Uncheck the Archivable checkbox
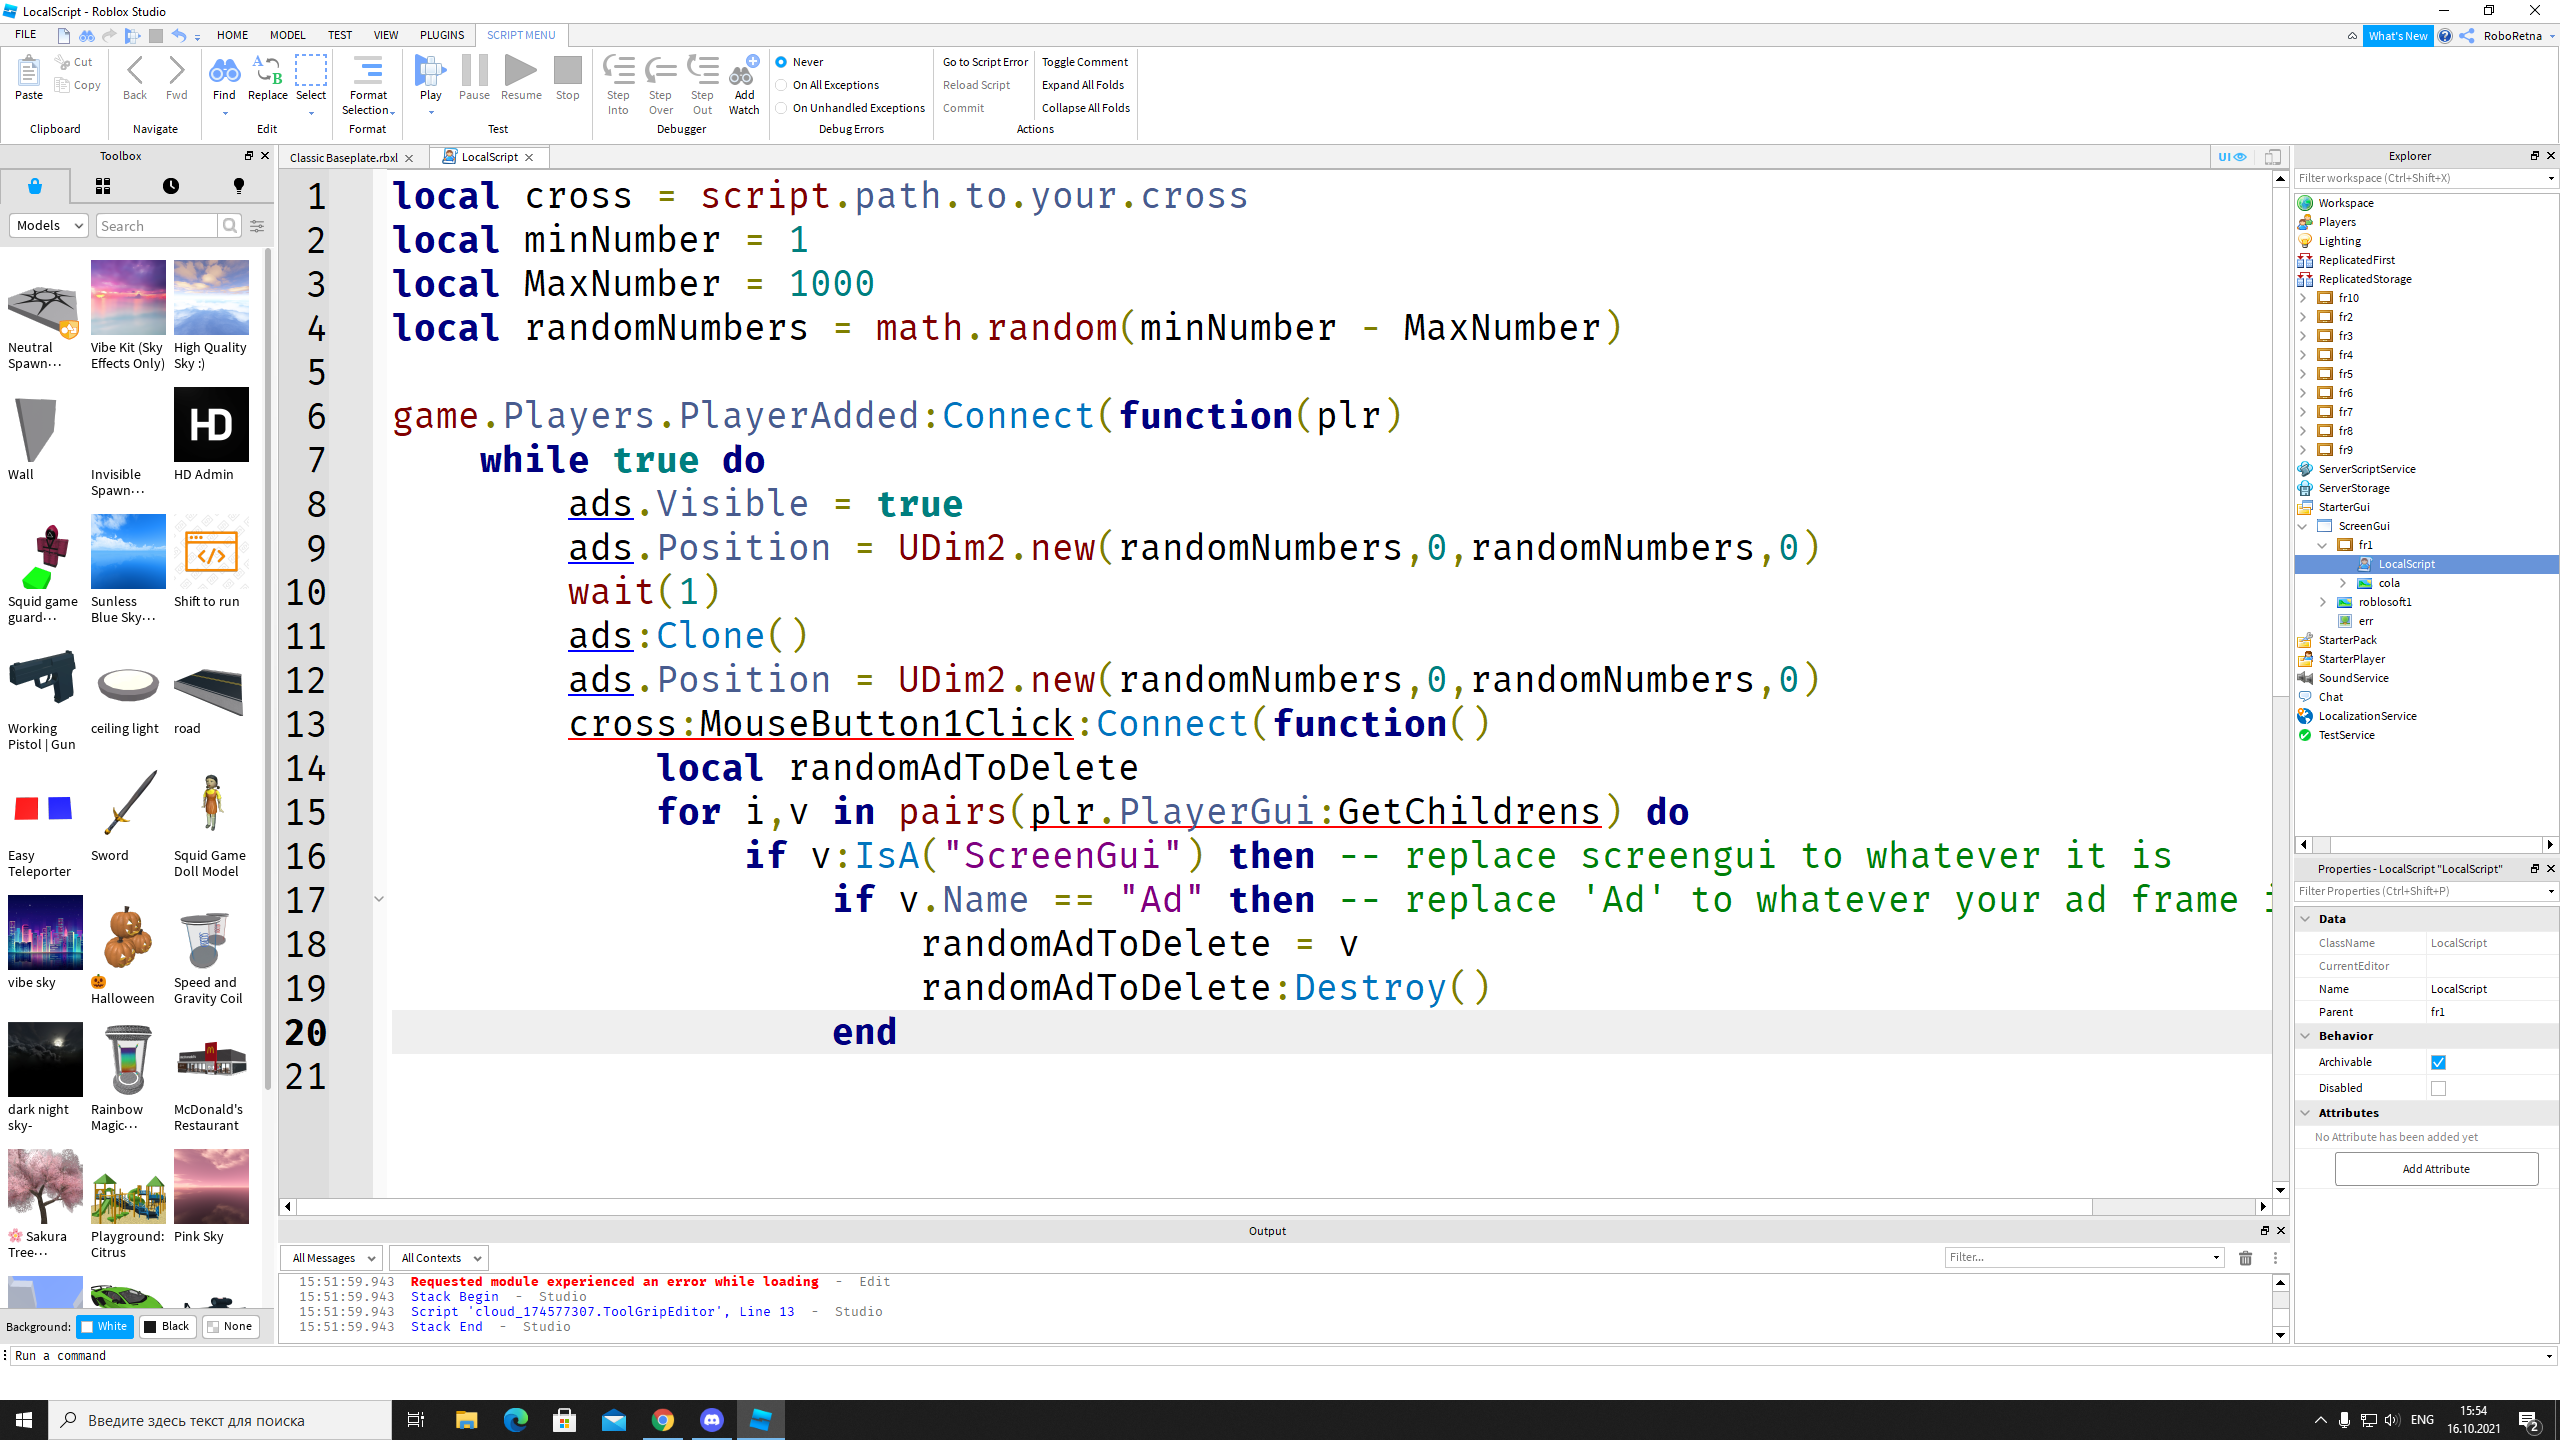The width and height of the screenshot is (2560, 1440). tap(2438, 1062)
